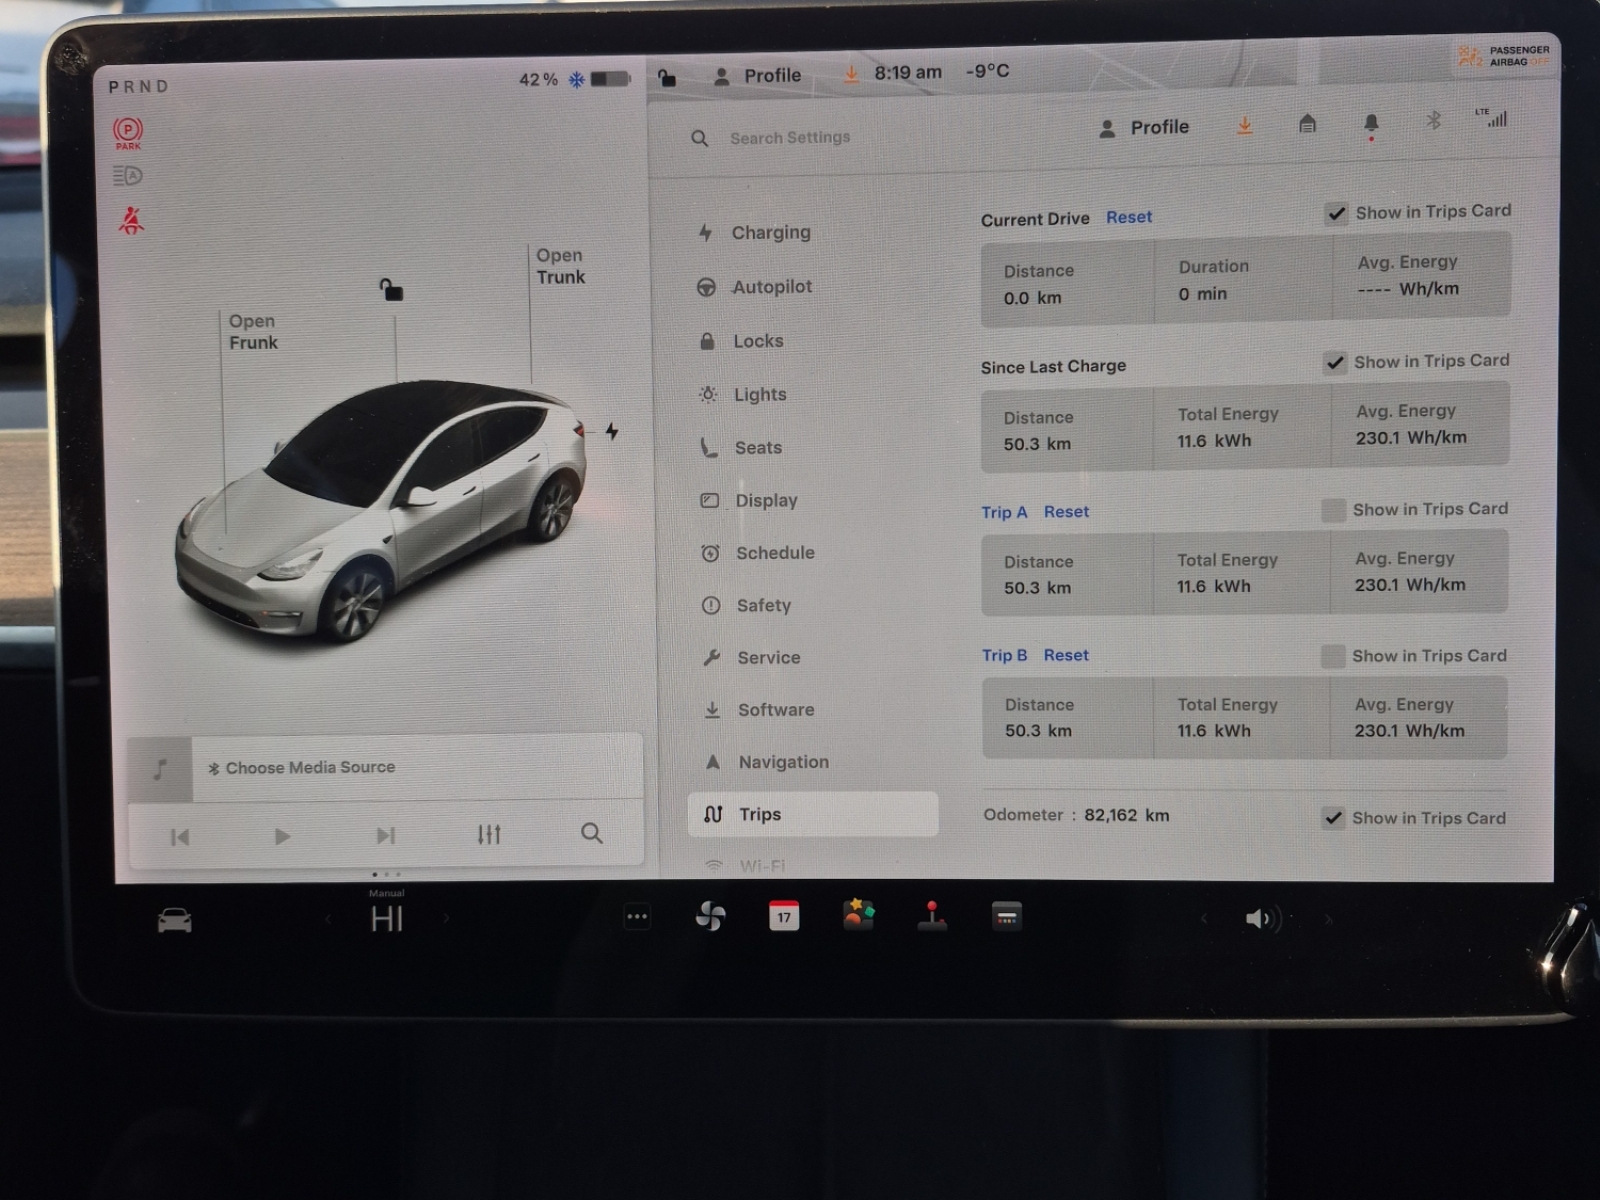
Task: Enable Trip A Show in Trips Card
Action: coord(1333,511)
